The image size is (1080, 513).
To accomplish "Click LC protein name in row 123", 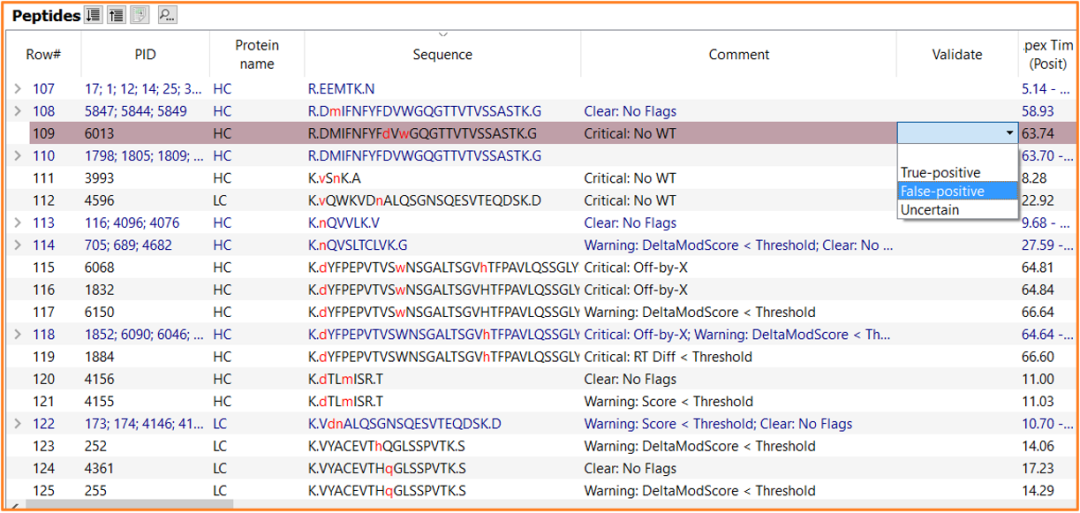I will 220,447.
